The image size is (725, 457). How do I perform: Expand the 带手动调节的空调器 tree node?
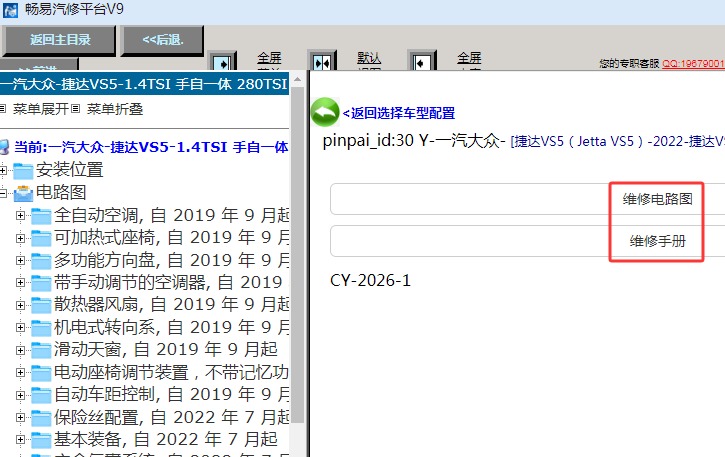pos(20,282)
